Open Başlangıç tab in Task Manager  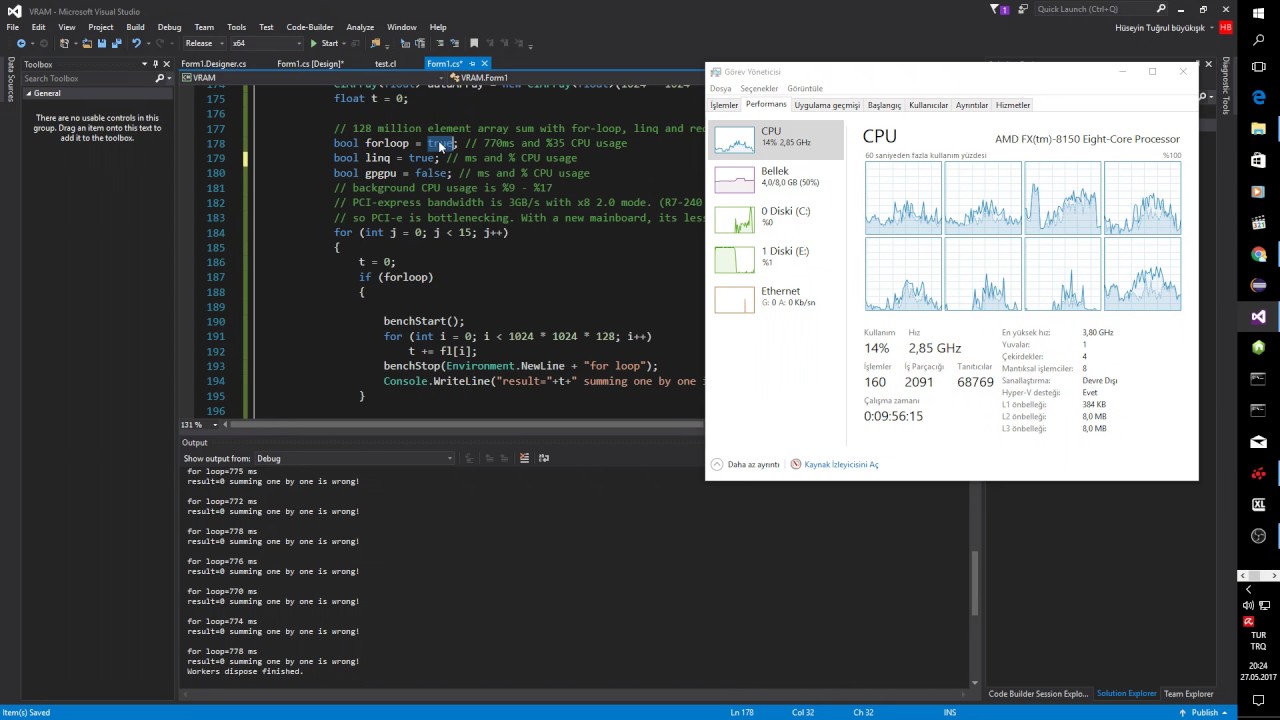coord(884,105)
